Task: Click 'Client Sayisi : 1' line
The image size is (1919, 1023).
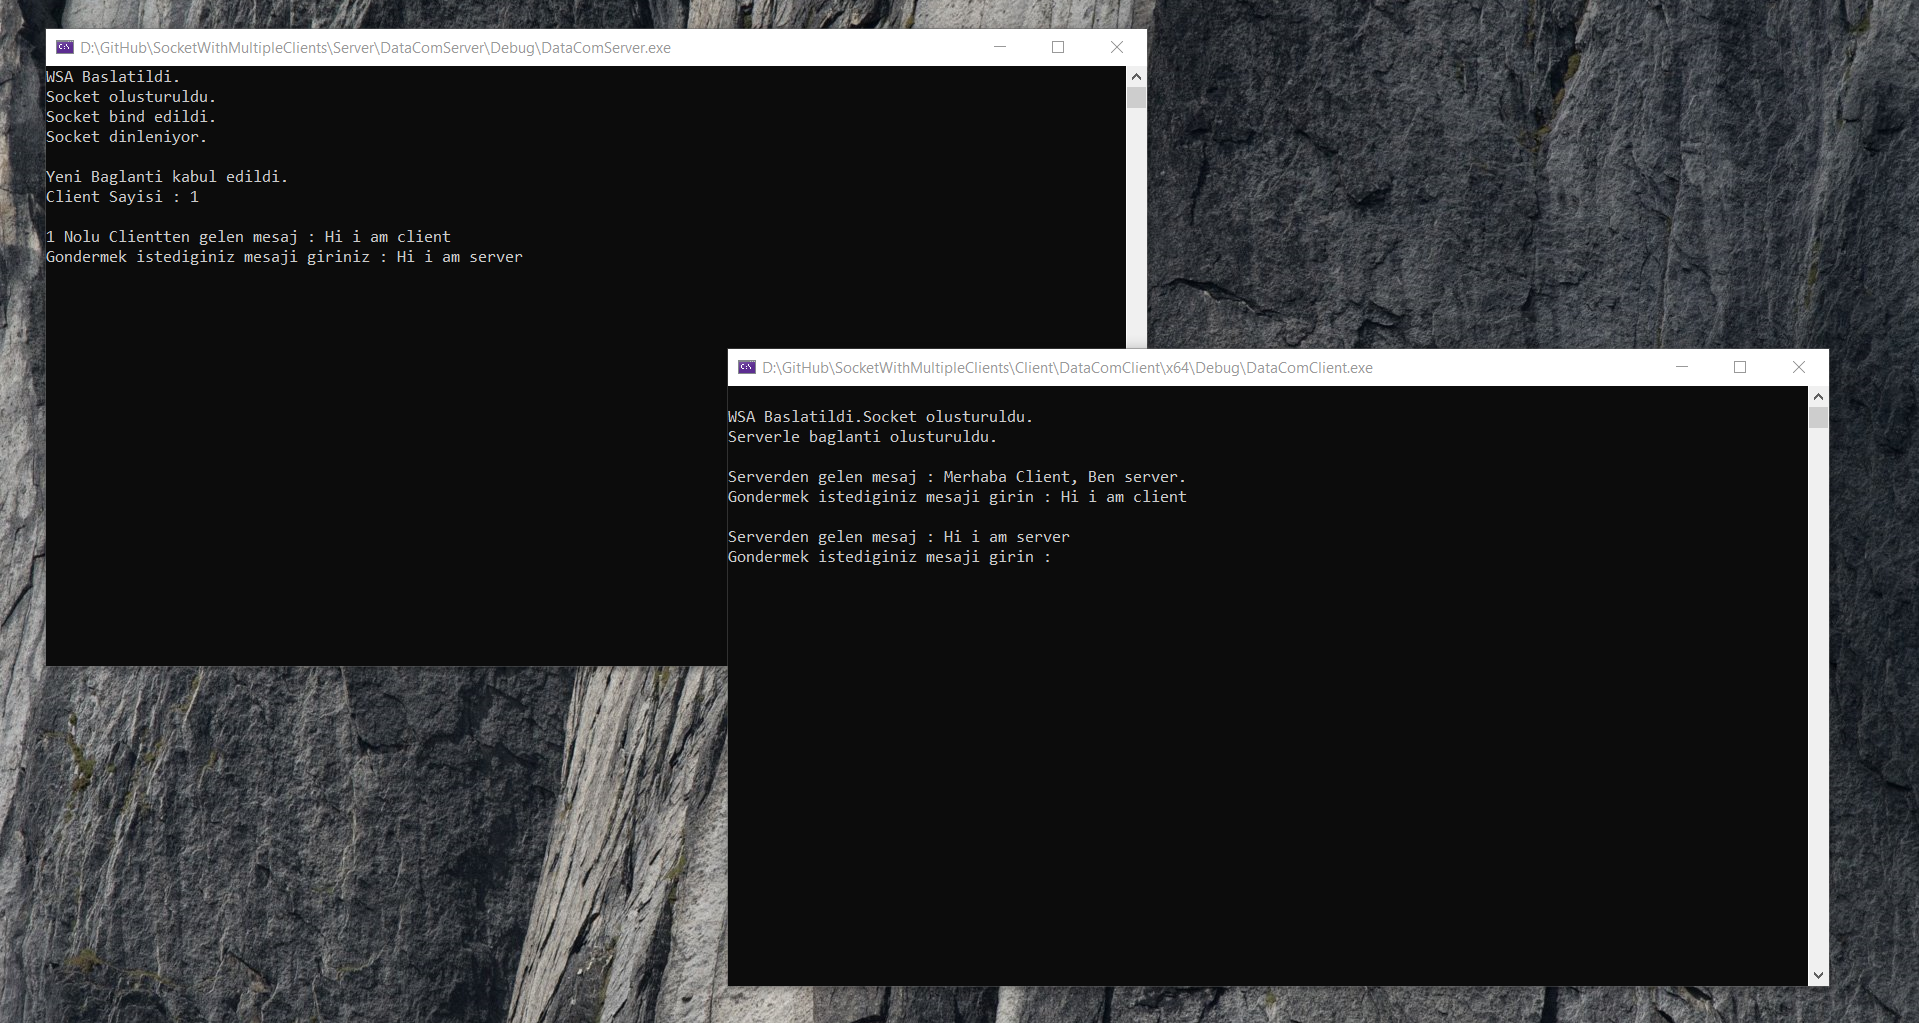Action: pyautogui.click(x=122, y=197)
